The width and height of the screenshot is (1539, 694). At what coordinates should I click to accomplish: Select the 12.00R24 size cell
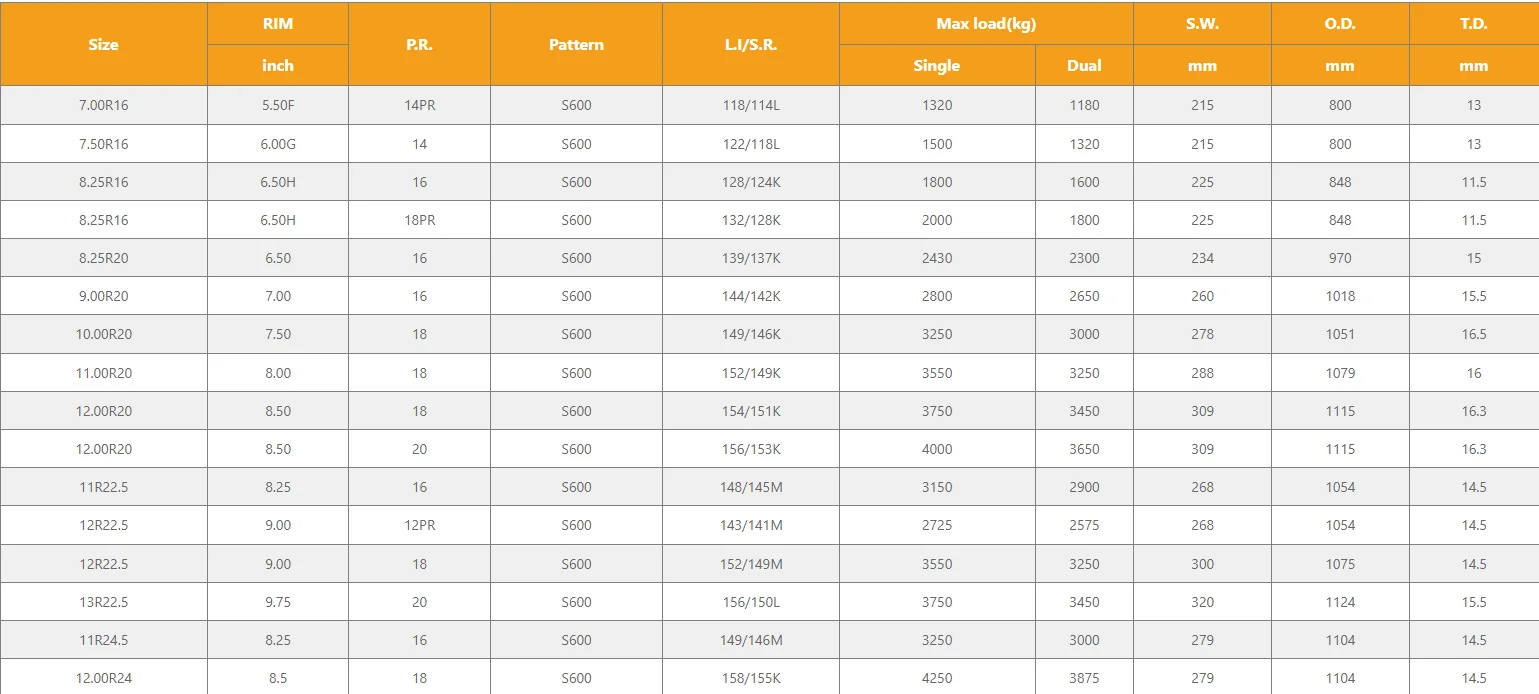pos(104,678)
